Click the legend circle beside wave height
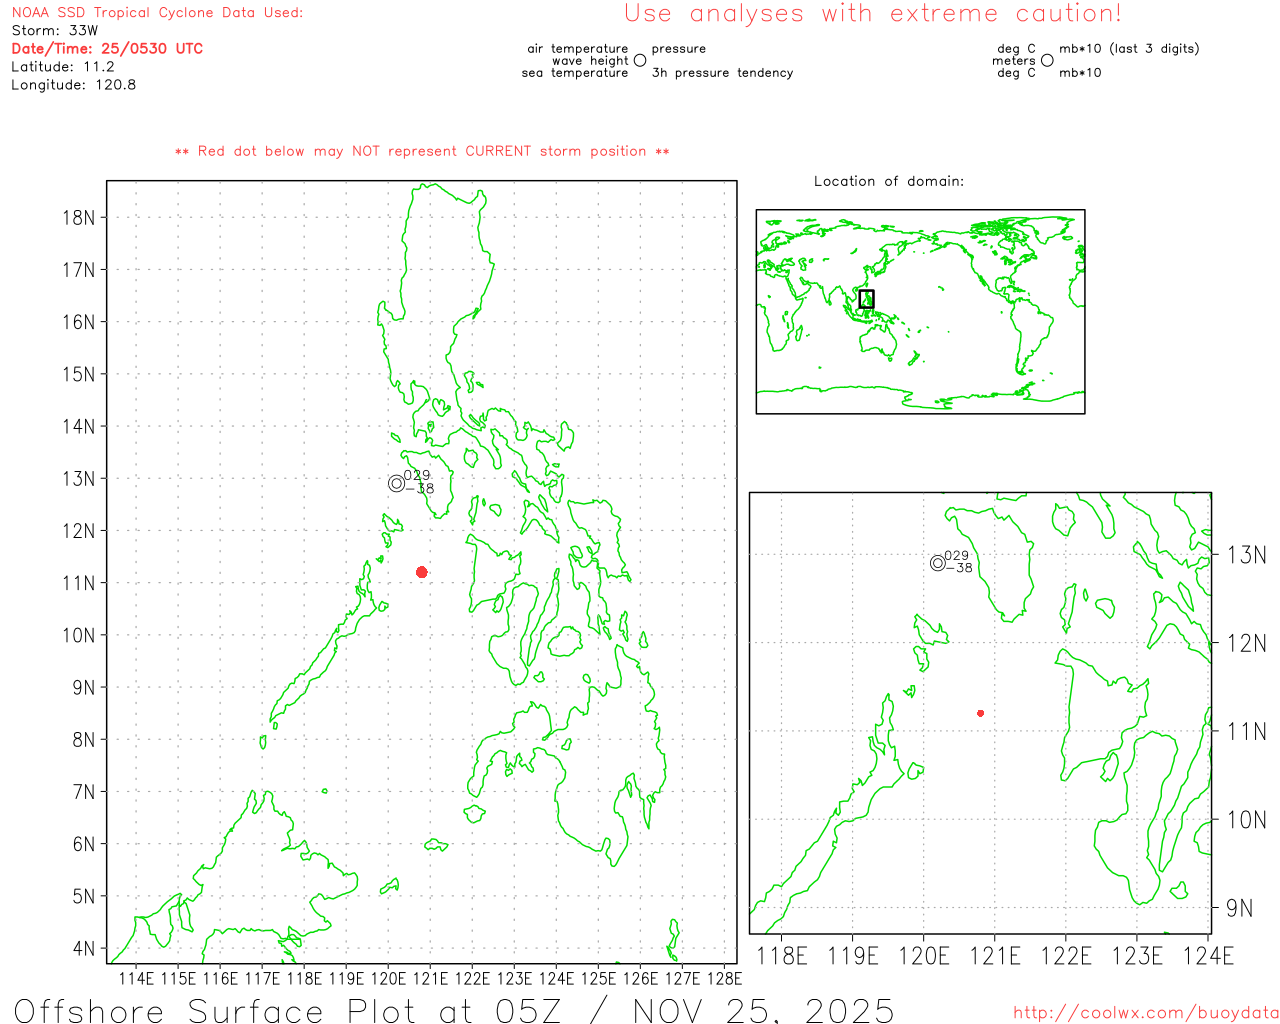This screenshot has width=1280, height=1024. 640,61
